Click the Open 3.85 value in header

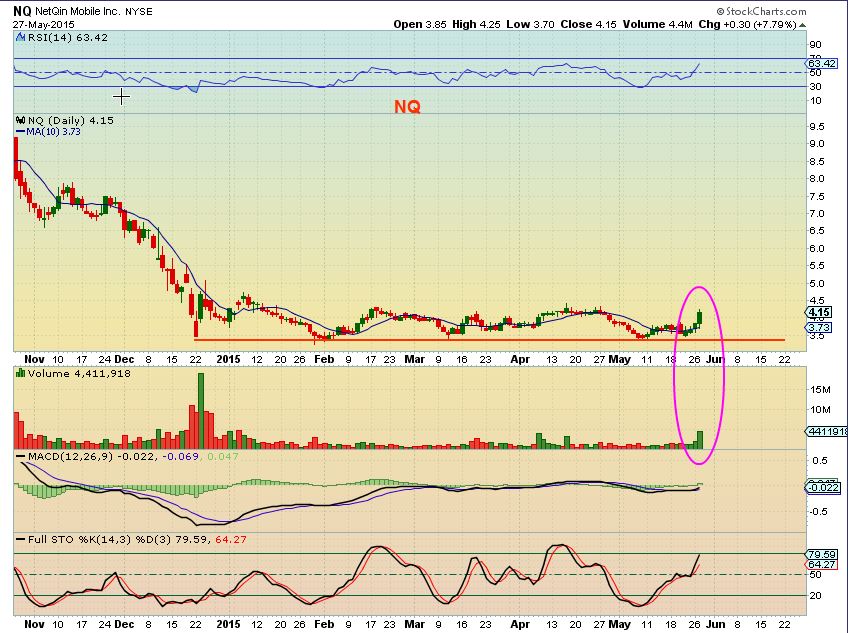420,24
